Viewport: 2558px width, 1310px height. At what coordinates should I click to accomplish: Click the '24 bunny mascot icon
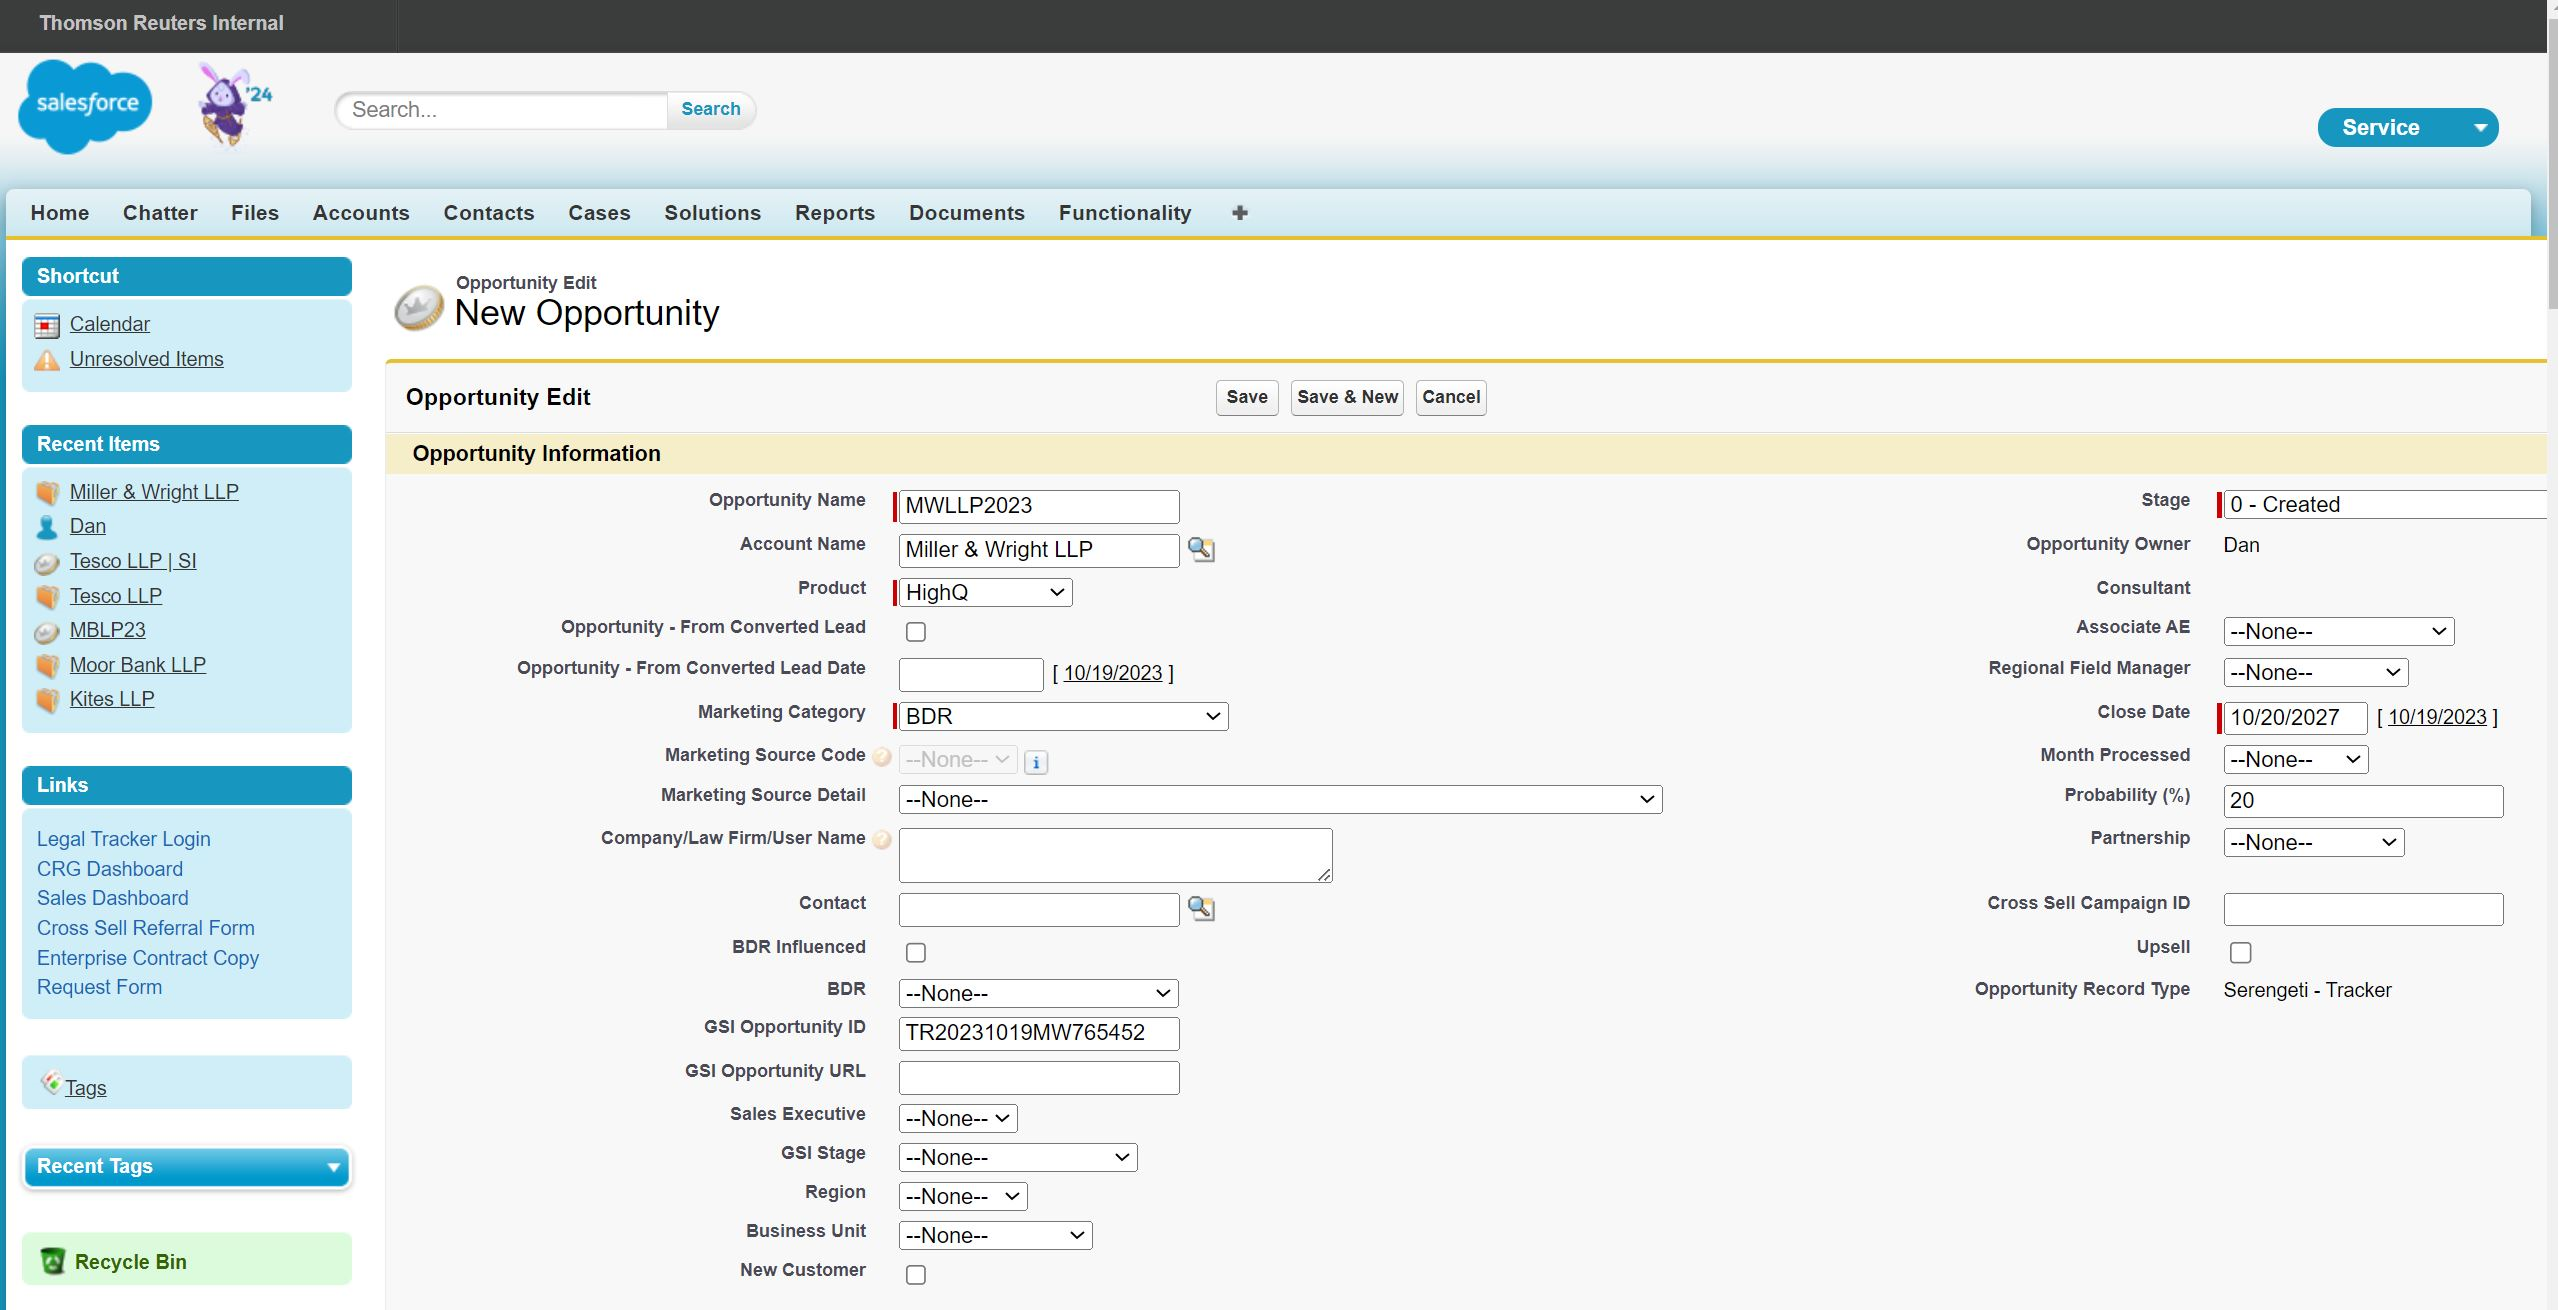(x=234, y=104)
